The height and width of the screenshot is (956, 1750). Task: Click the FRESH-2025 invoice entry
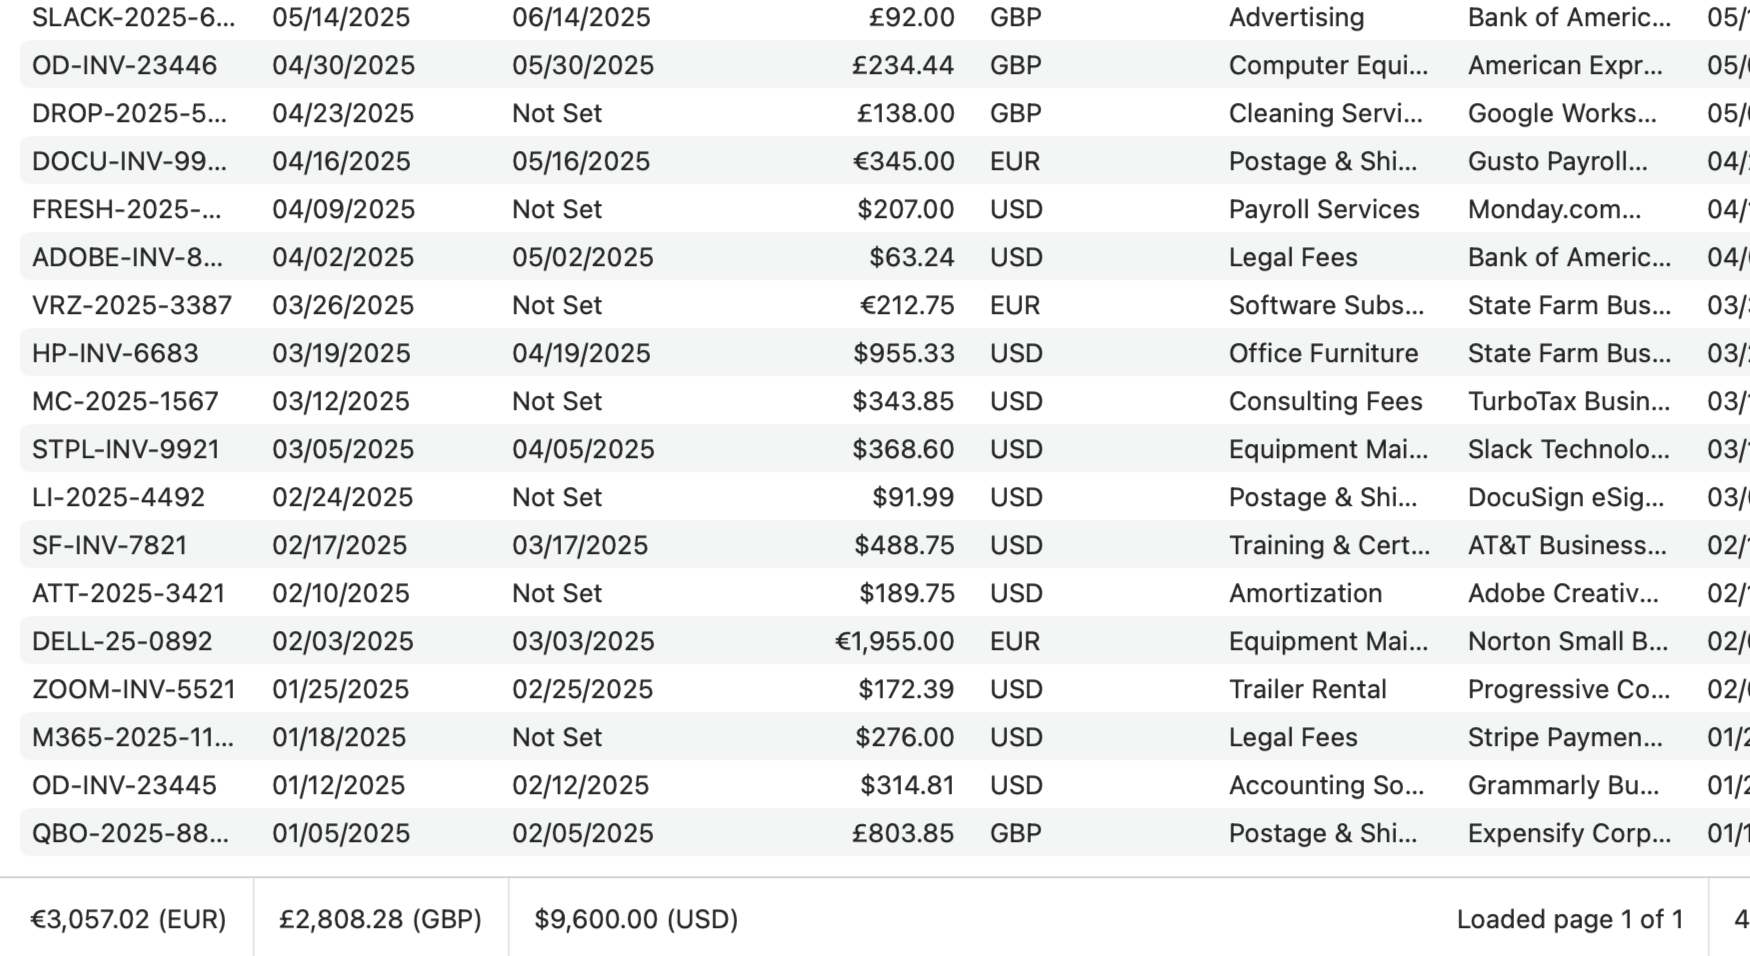tap(120, 209)
